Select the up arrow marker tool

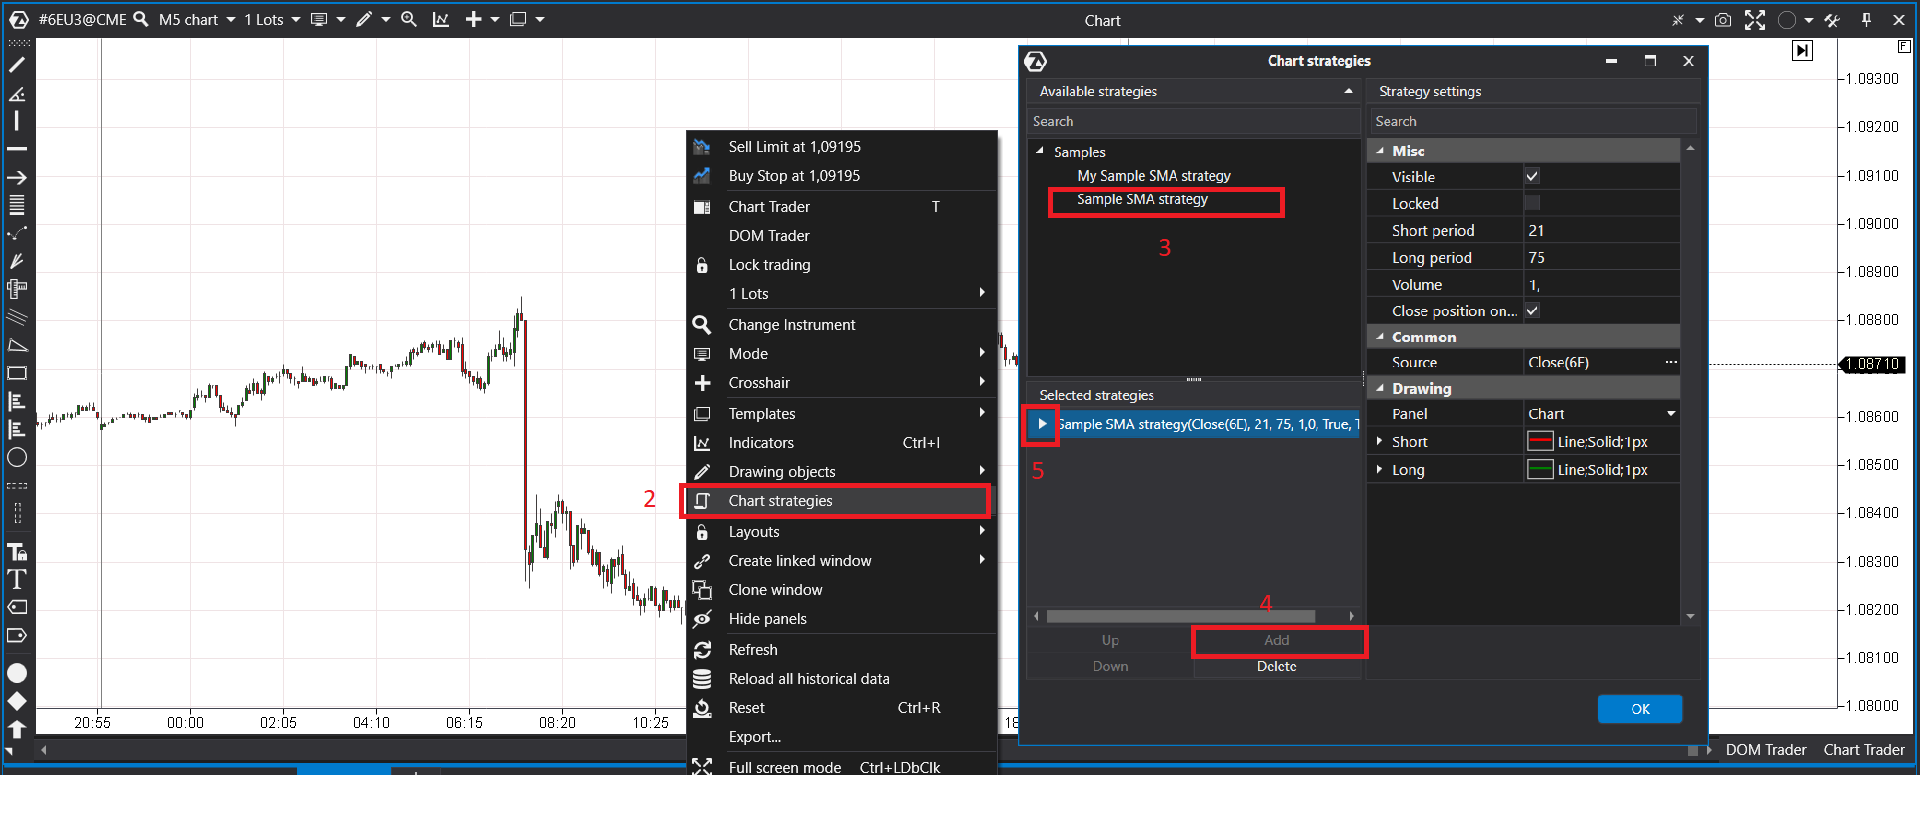[17, 729]
